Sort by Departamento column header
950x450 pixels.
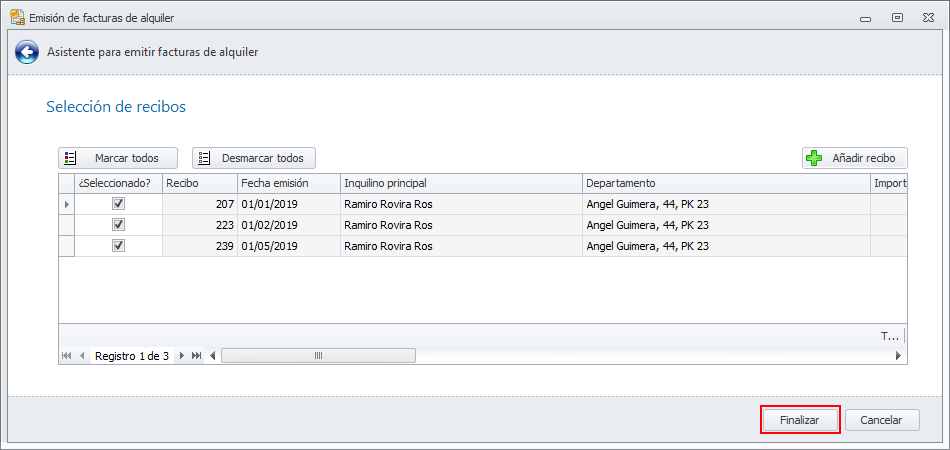pos(726,183)
